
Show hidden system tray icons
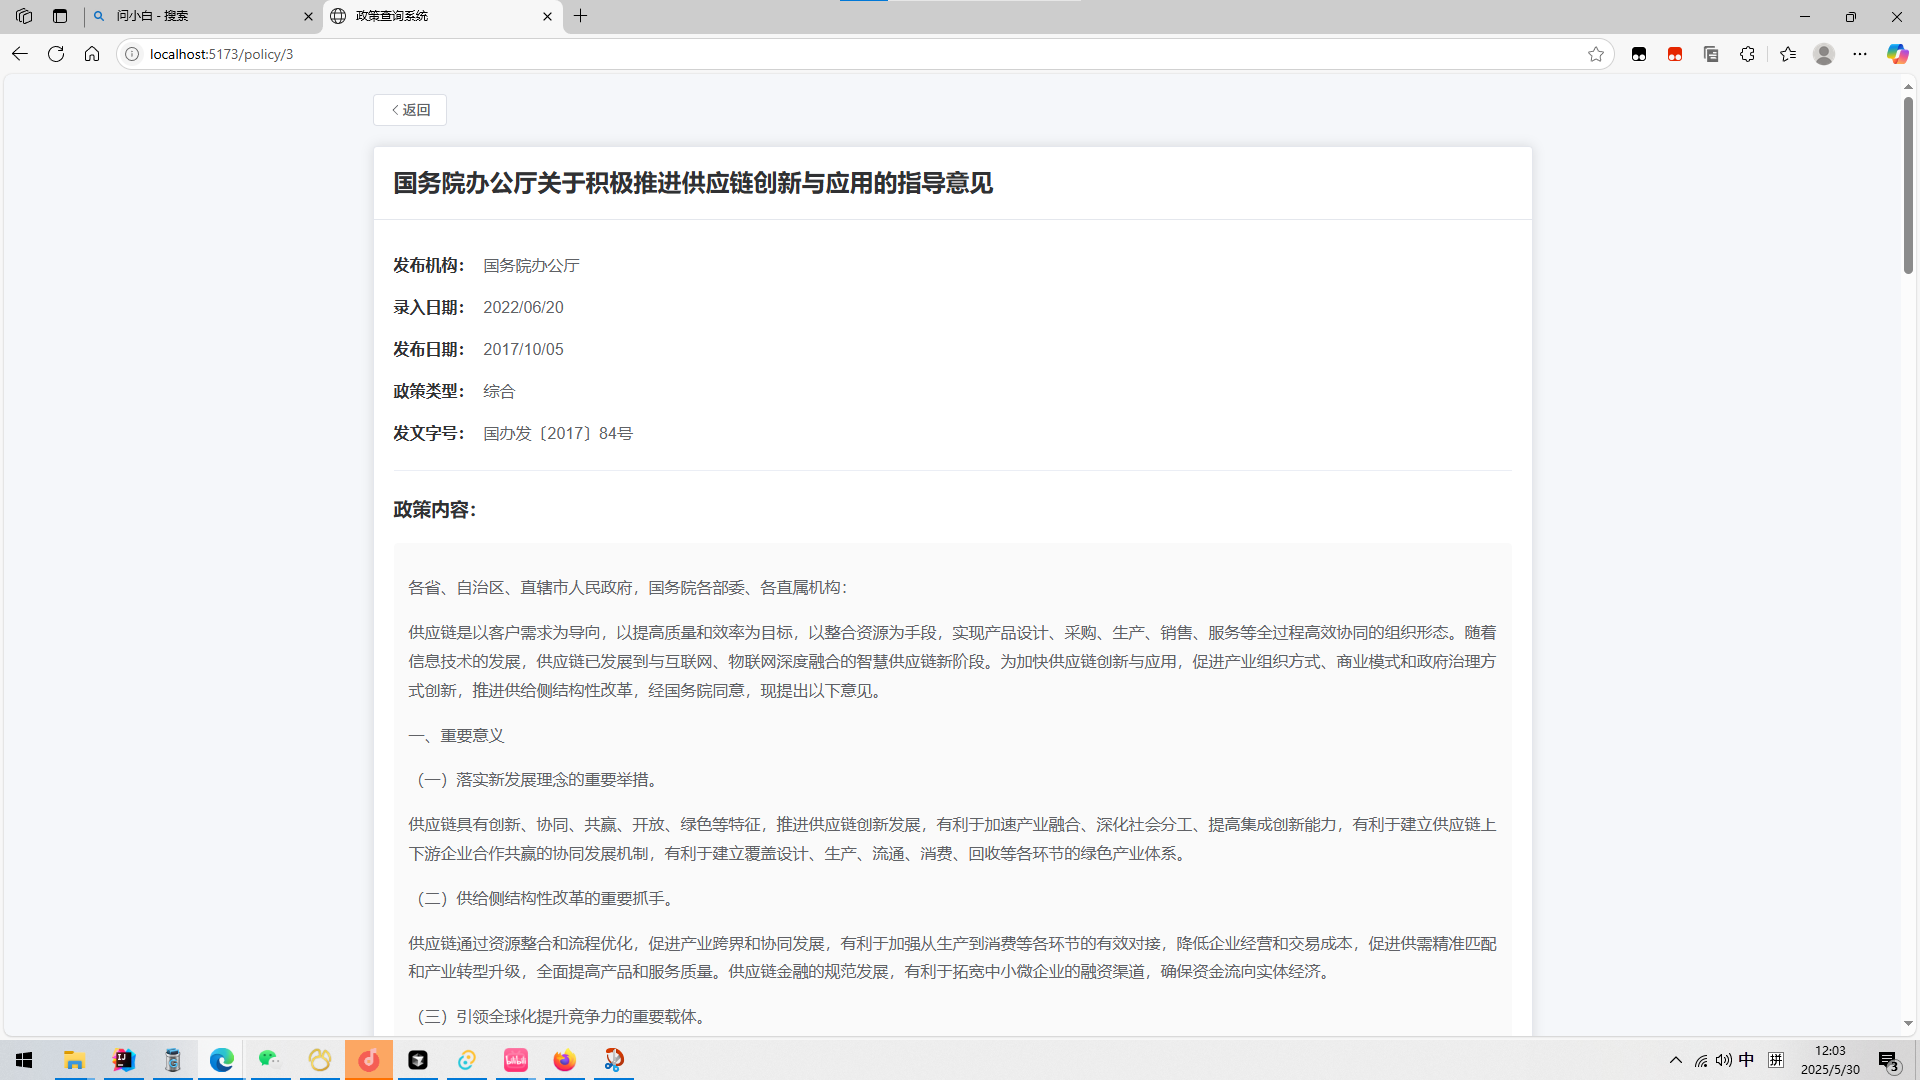(1676, 1060)
